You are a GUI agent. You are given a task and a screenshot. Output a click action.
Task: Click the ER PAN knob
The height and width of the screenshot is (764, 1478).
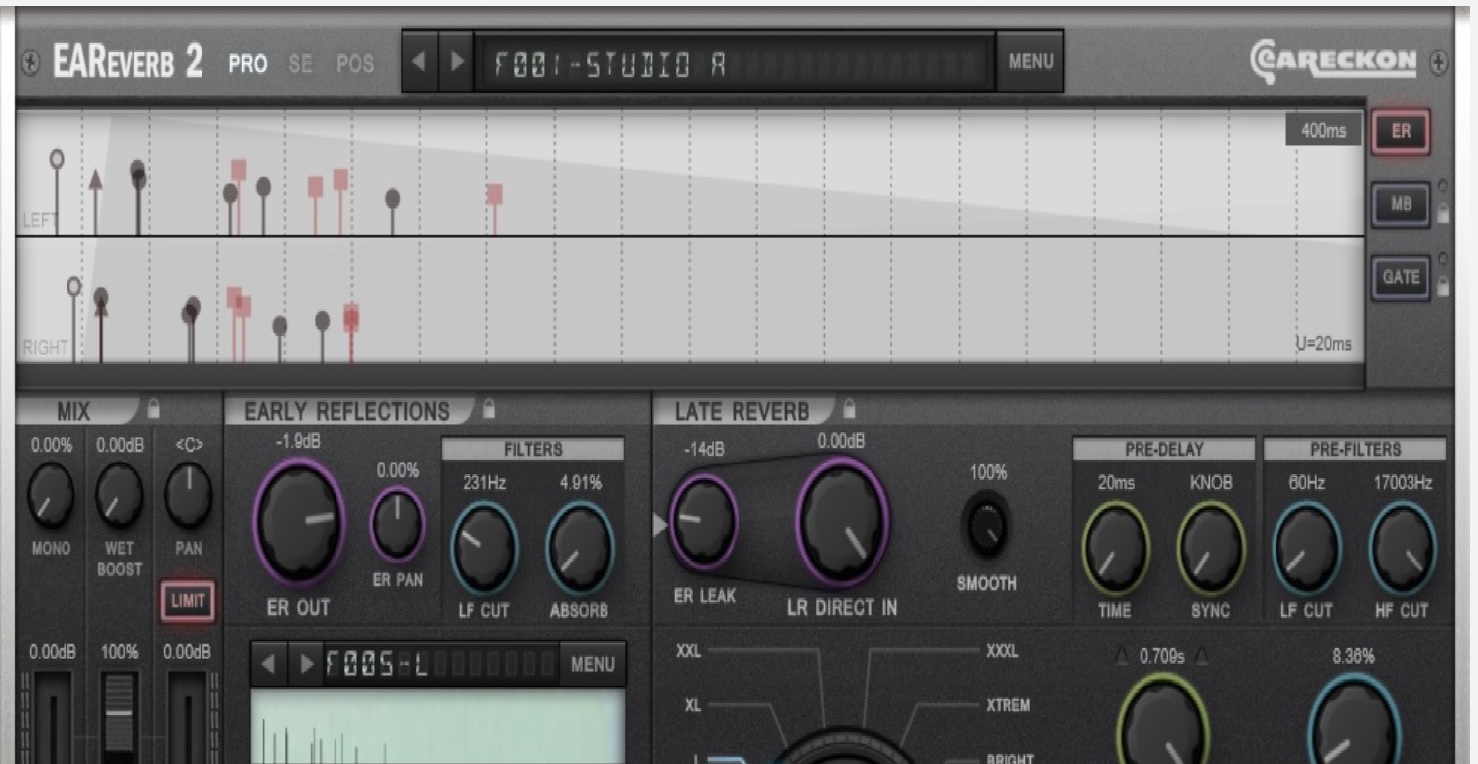coord(397,524)
